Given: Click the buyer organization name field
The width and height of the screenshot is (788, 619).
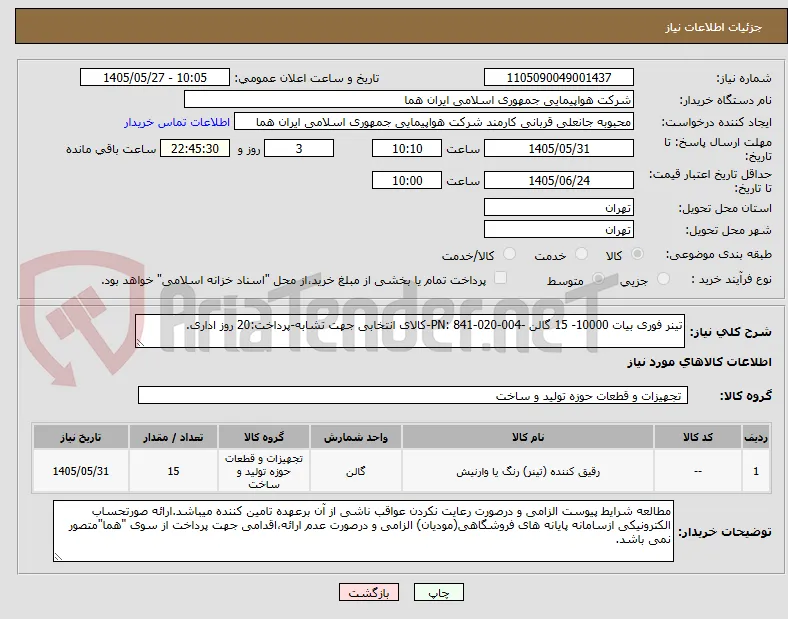Looking at the screenshot, I should (409, 99).
